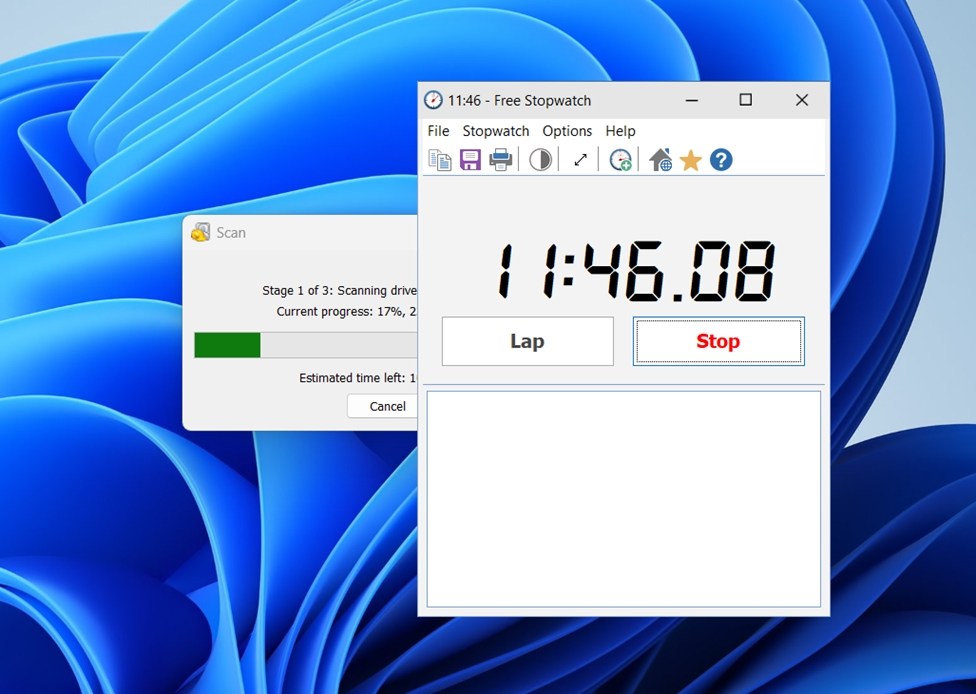Open the File menu
The width and height of the screenshot is (976, 694).
click(x=438, y=131)
